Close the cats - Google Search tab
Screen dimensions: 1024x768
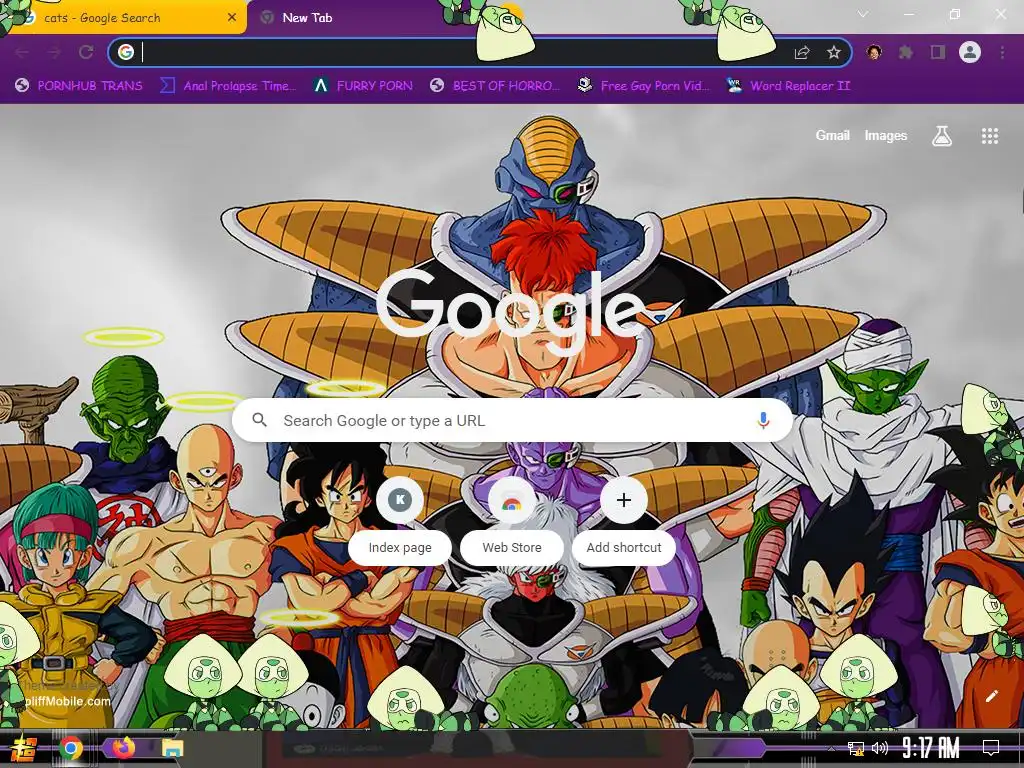pyautogui.click(x=231, y=18)
